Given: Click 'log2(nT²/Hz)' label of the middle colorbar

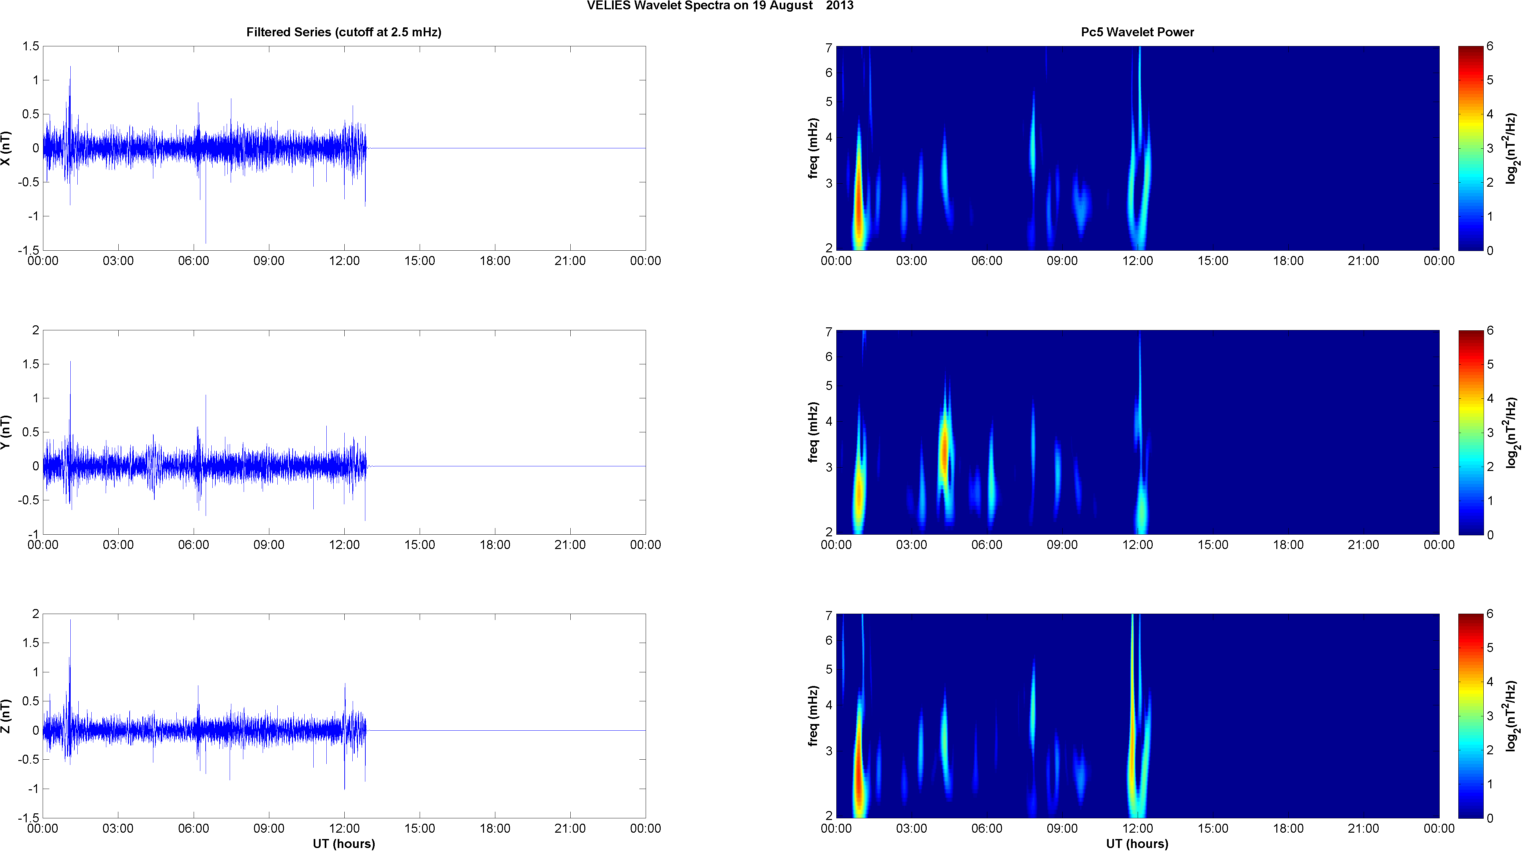Looking at the screenshot, I should pyautogui.click(x=1512, y=432).
